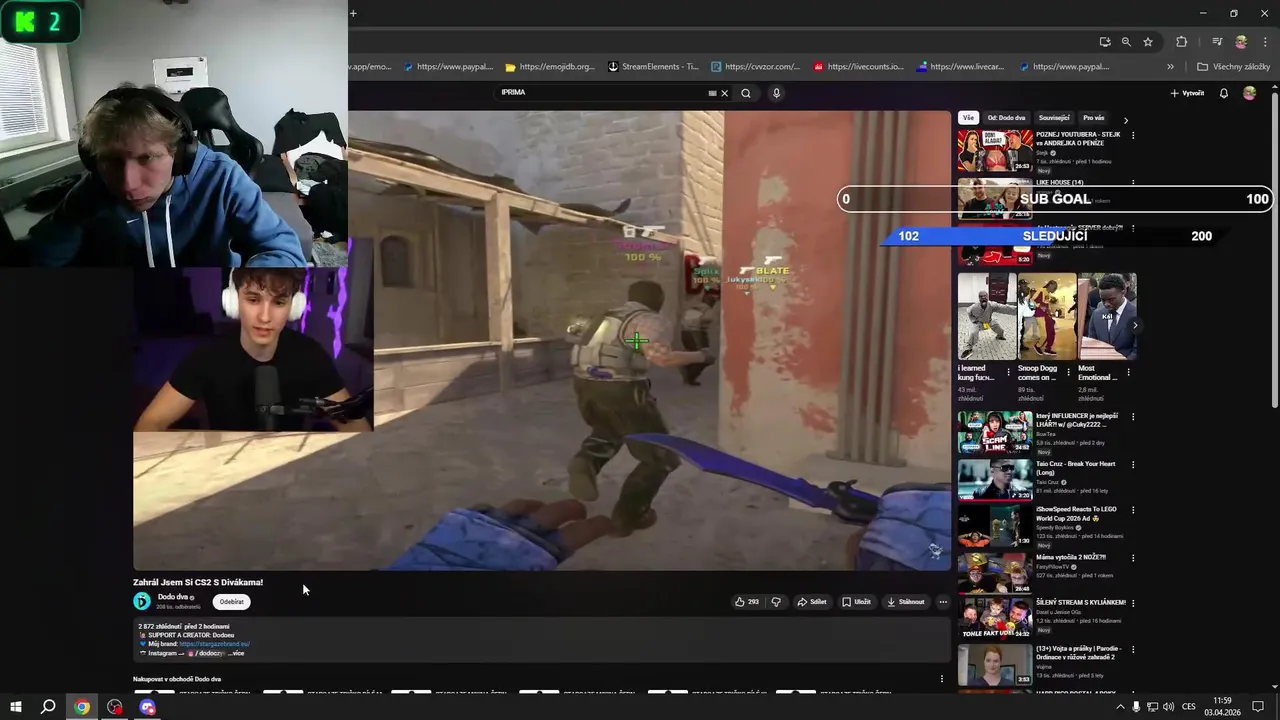This screenshot has height=720, width=1280.
Task: Open Chrome extensions puzzle icon
Action: [1182, 42]
